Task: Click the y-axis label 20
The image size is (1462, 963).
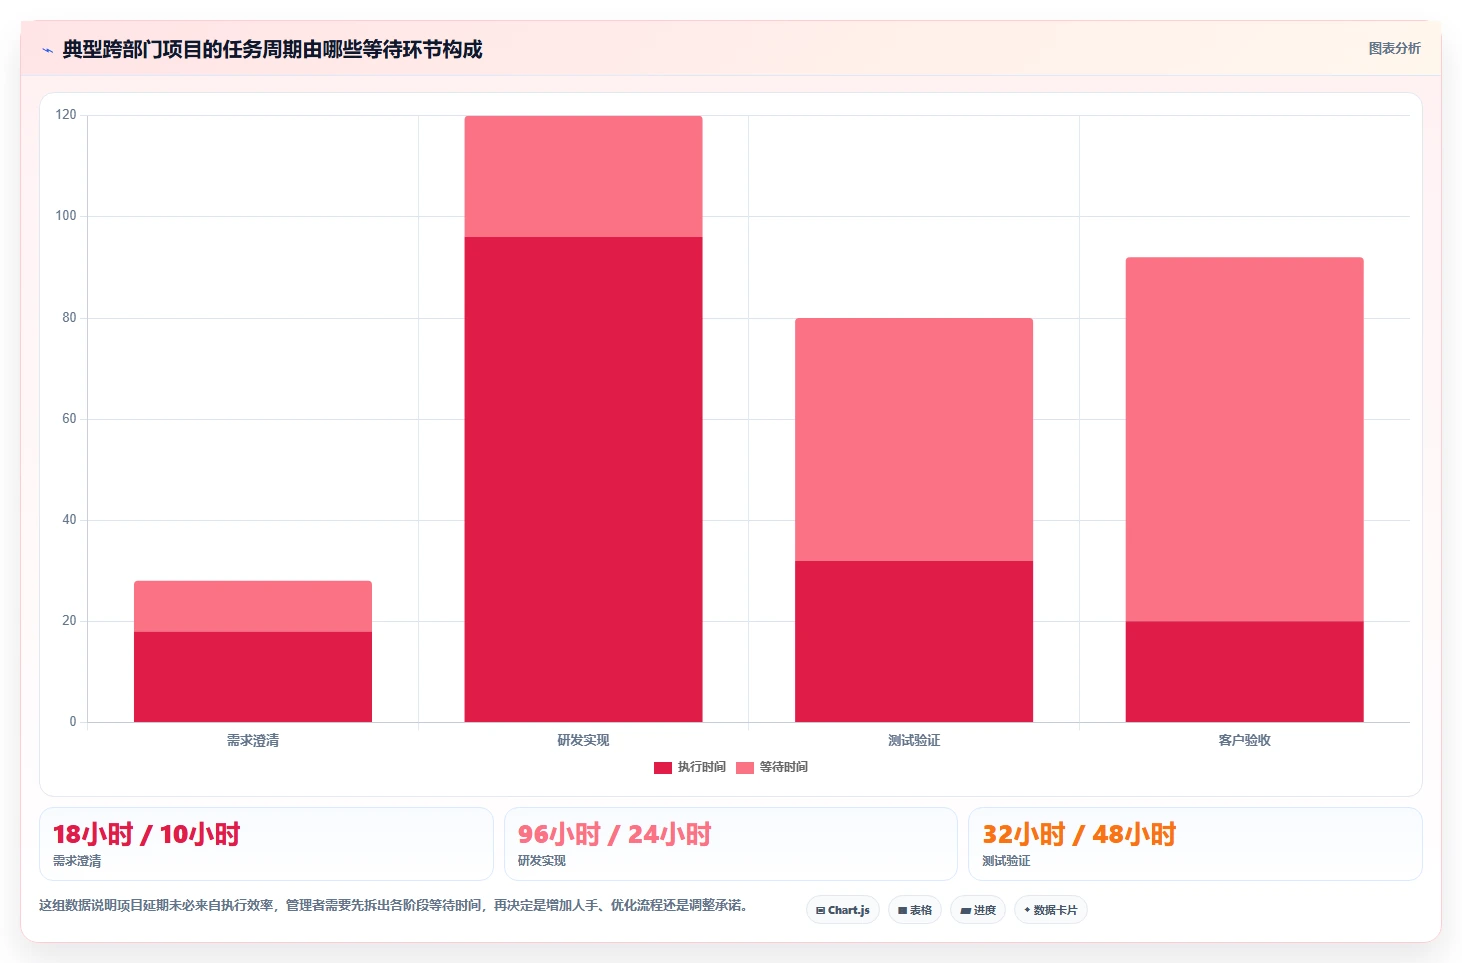Action: click(69, 621)
